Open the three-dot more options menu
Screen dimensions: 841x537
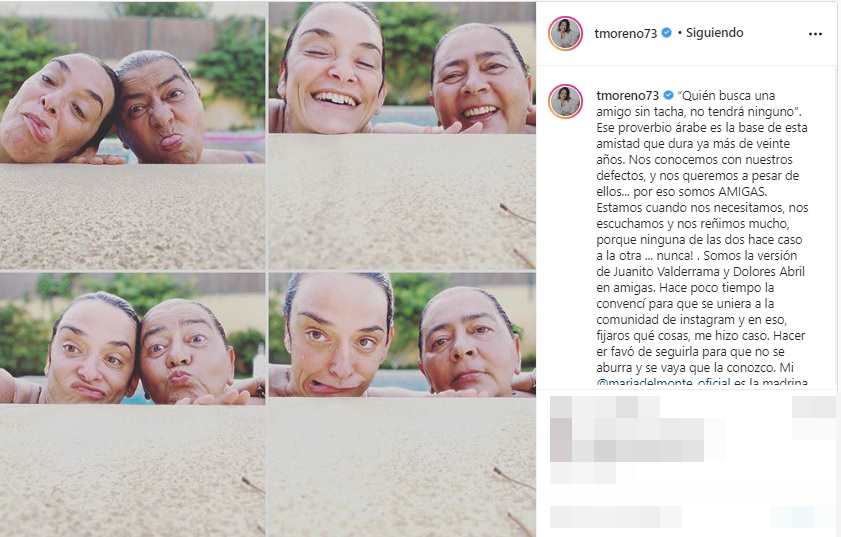tap(815, 34)
